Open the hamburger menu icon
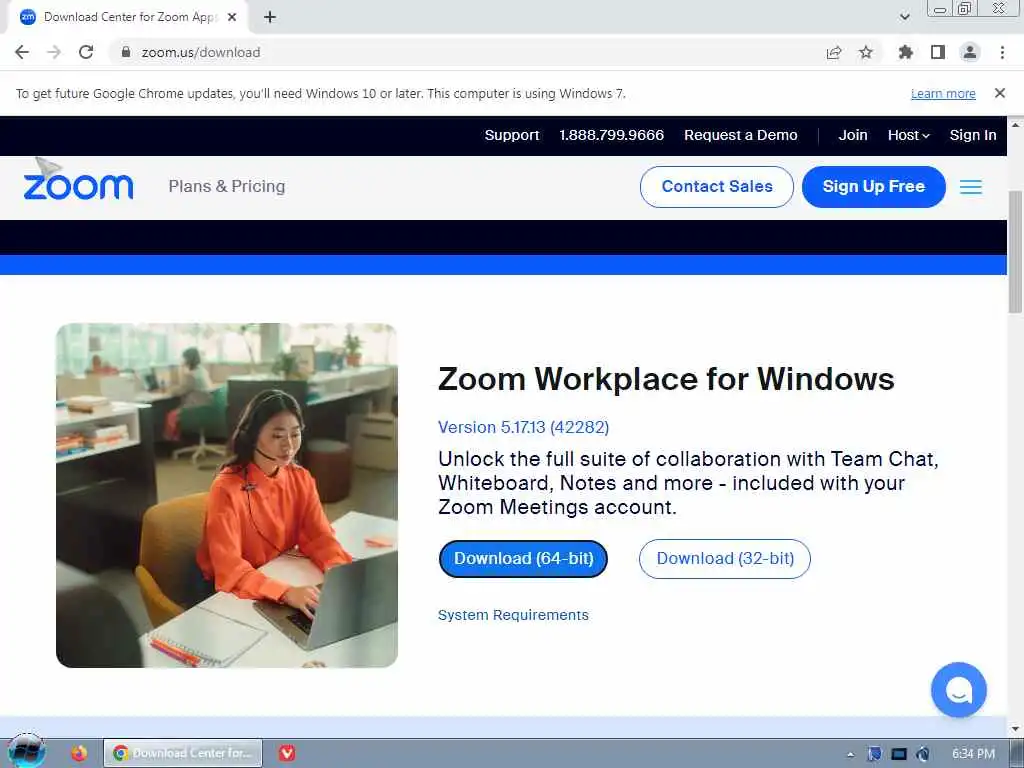The image size is (1024, 768). 970,187
